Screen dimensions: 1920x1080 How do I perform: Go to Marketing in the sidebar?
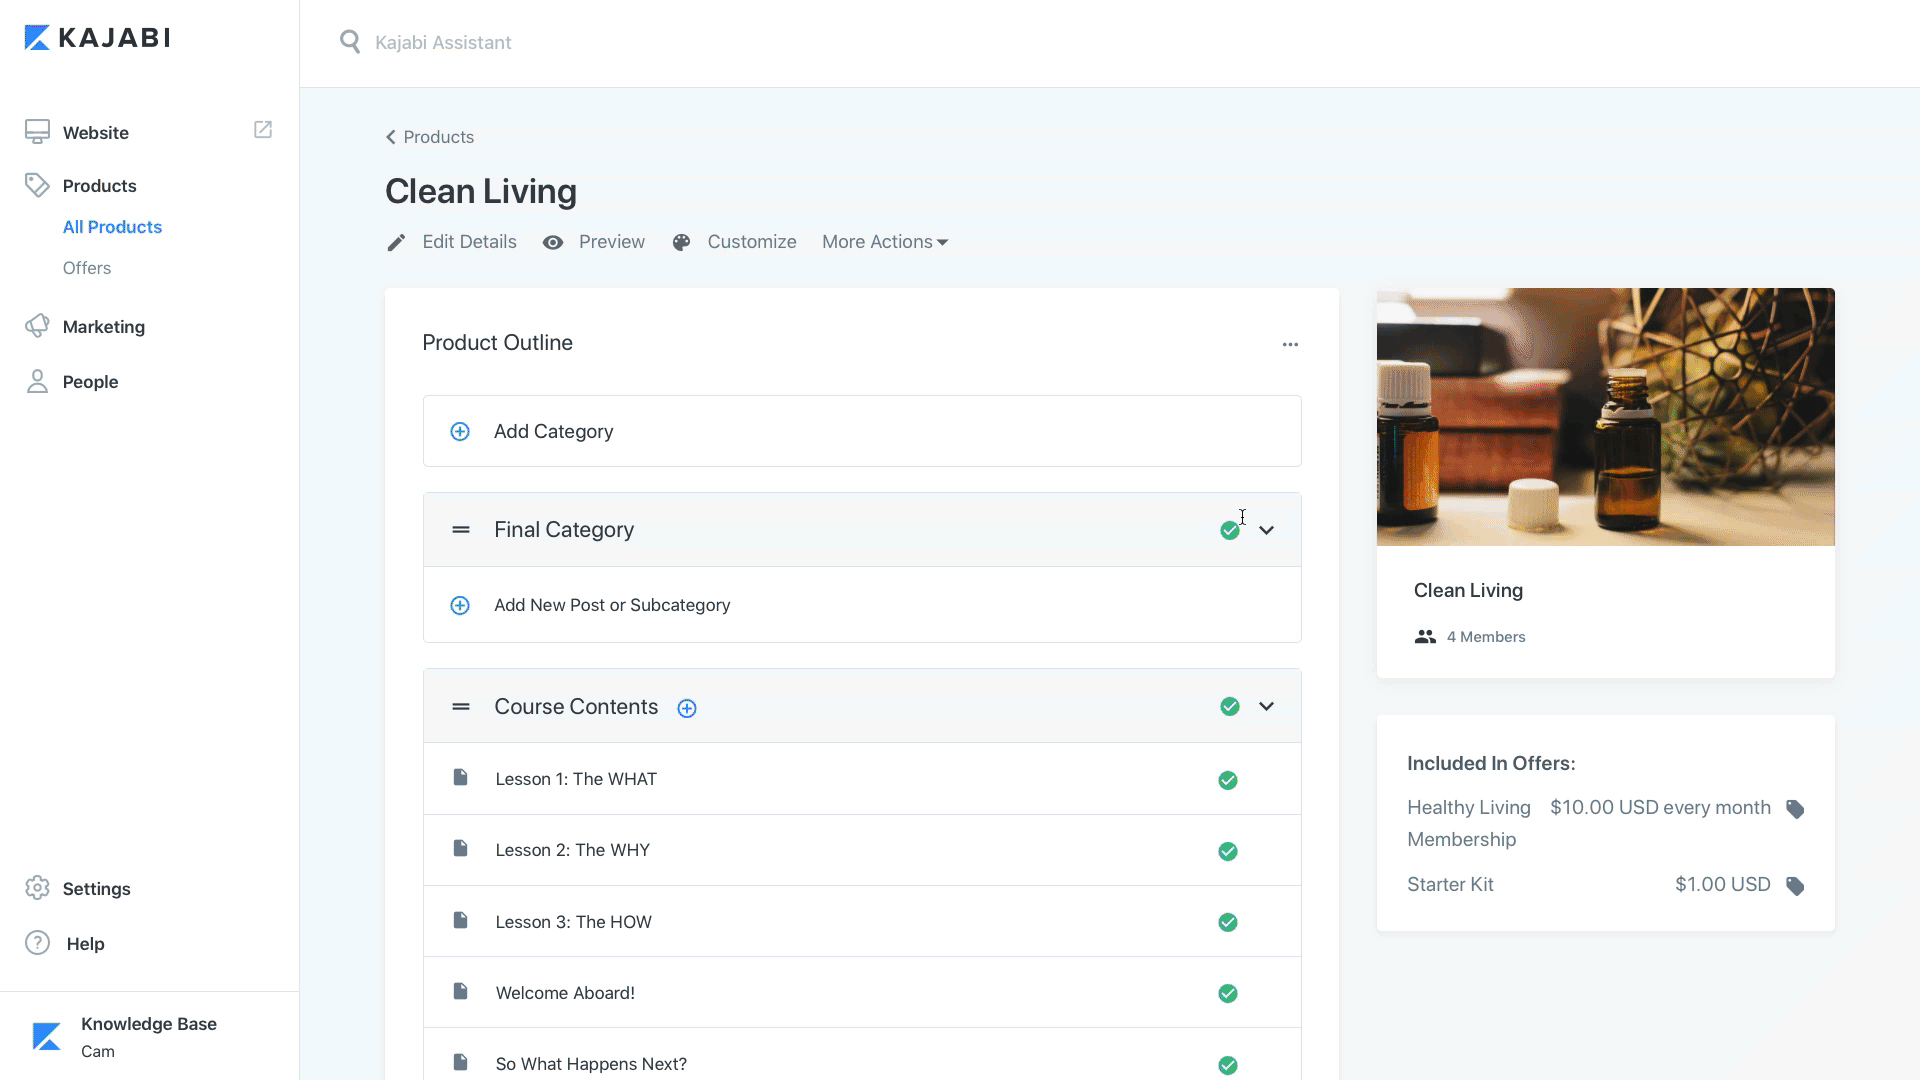pos(103,327)
